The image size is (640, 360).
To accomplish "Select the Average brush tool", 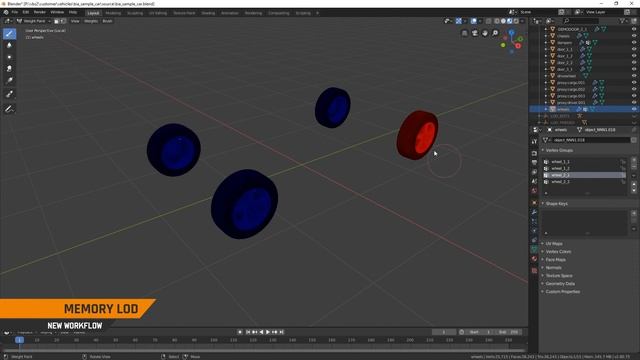I will click(9, 58).
